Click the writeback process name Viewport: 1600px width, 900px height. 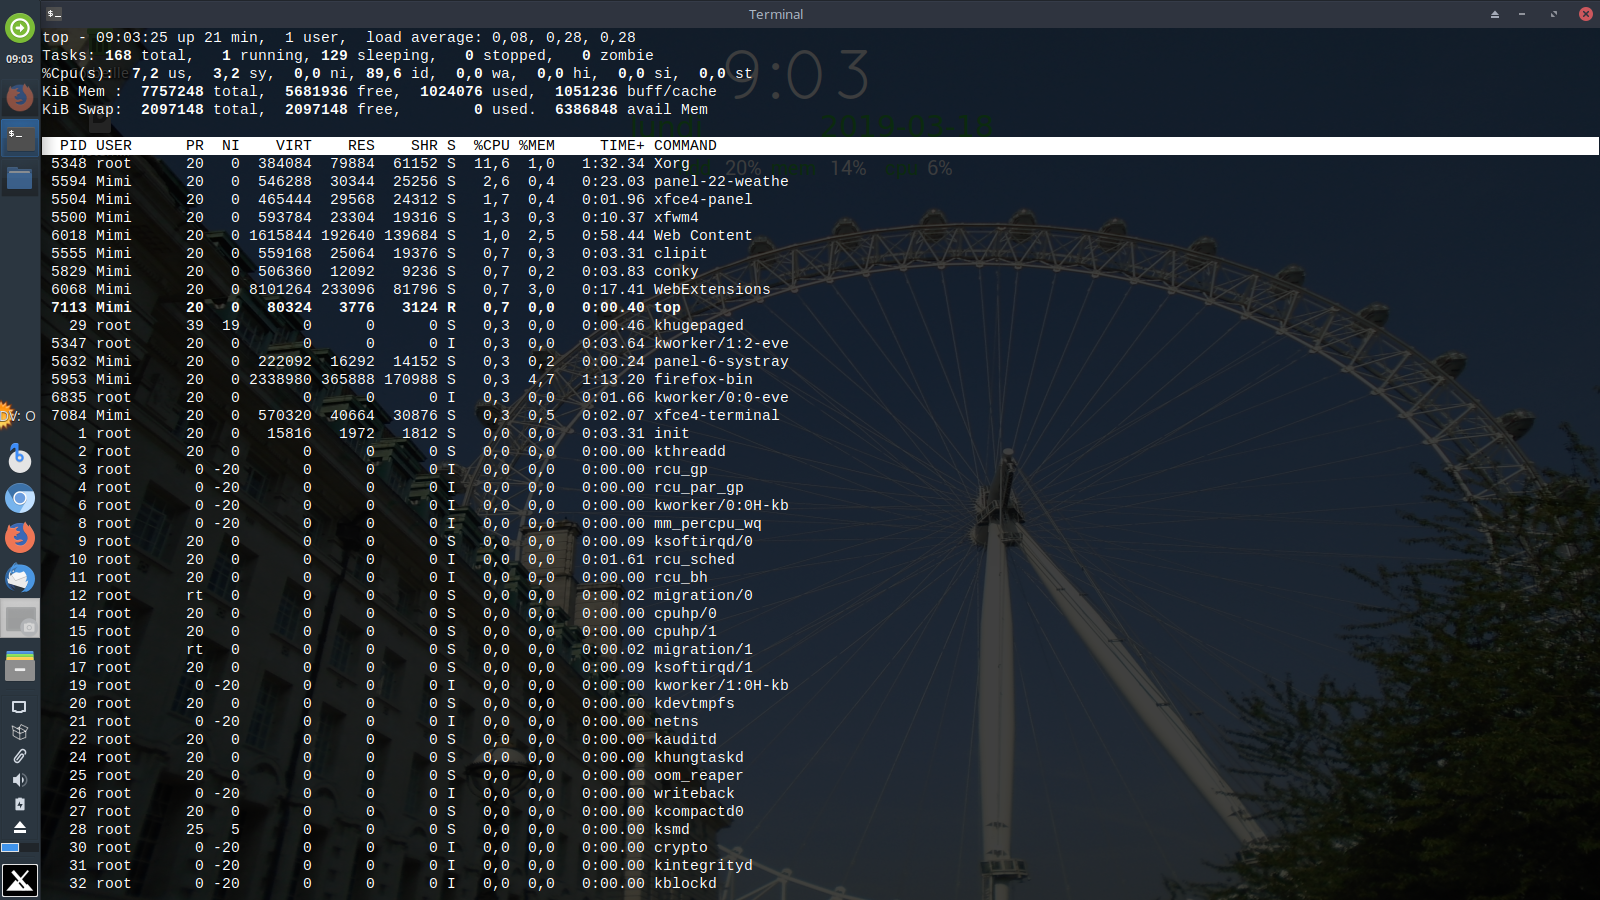(x=694, y=794)
